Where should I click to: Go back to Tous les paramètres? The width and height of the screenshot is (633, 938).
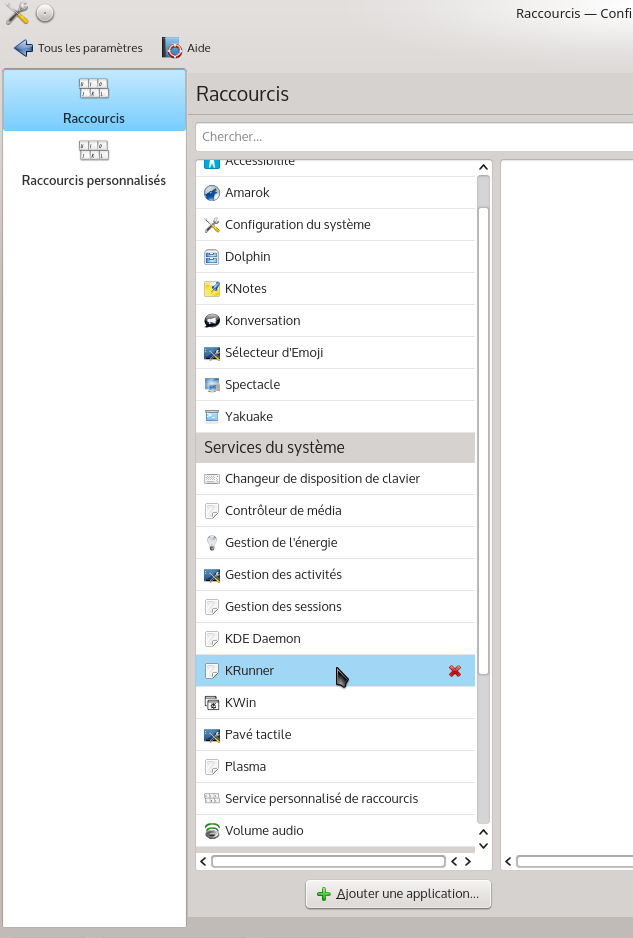78,48
